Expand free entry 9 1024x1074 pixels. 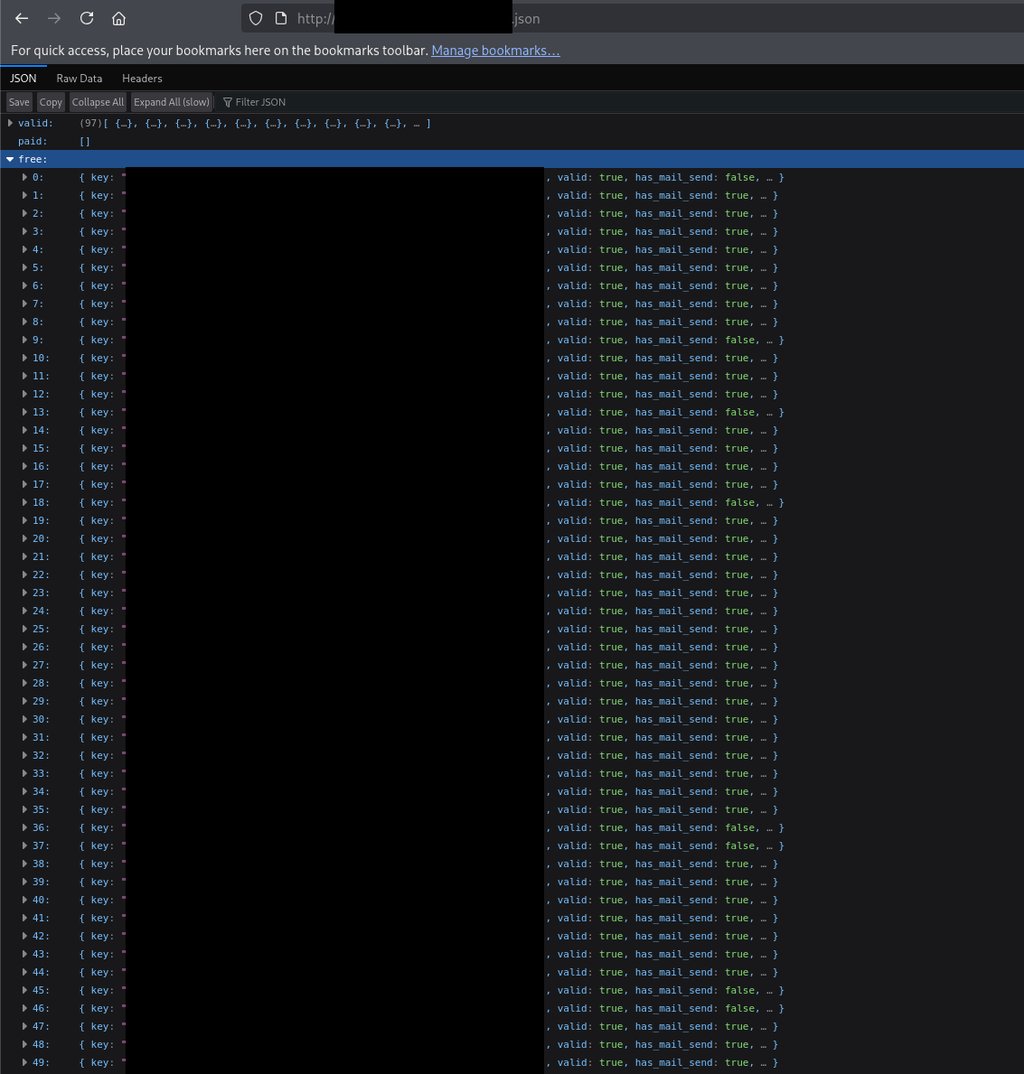tap(25, 340)
